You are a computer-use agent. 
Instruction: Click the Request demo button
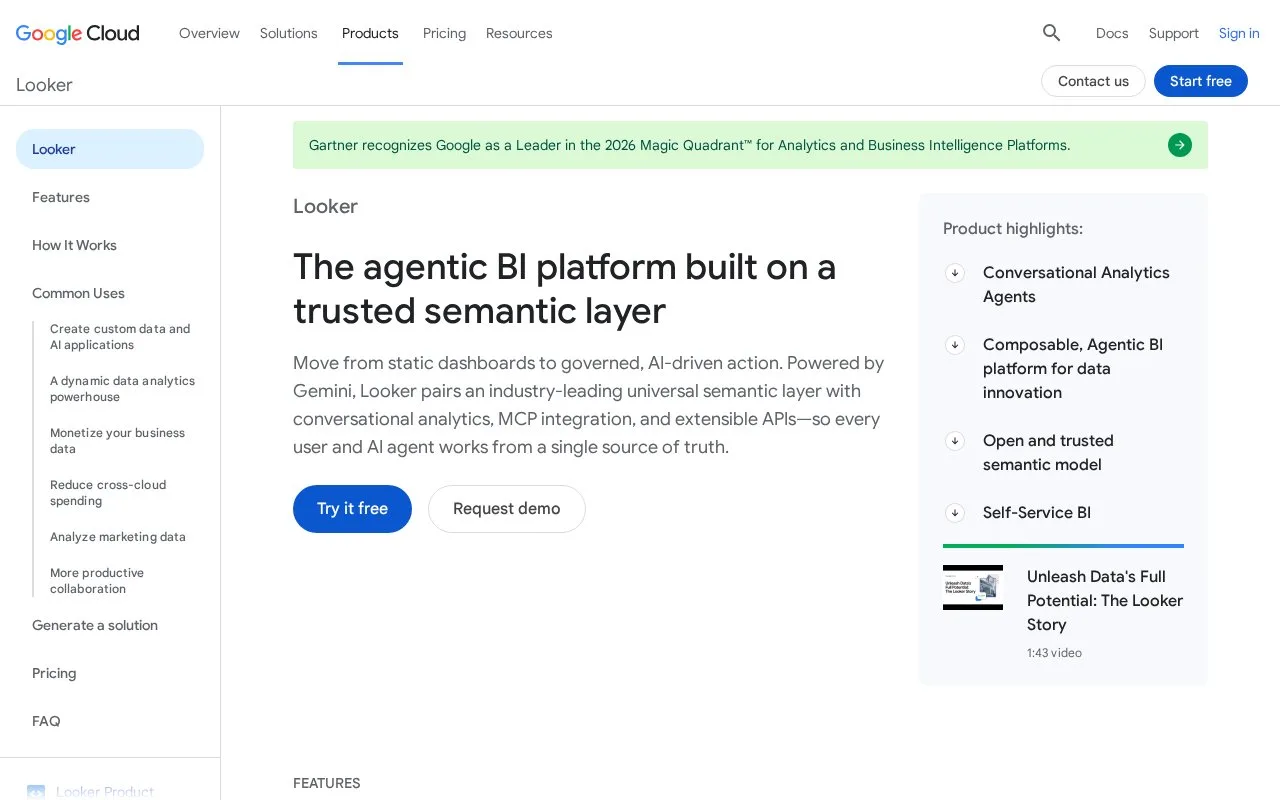[x=507, y=509]
